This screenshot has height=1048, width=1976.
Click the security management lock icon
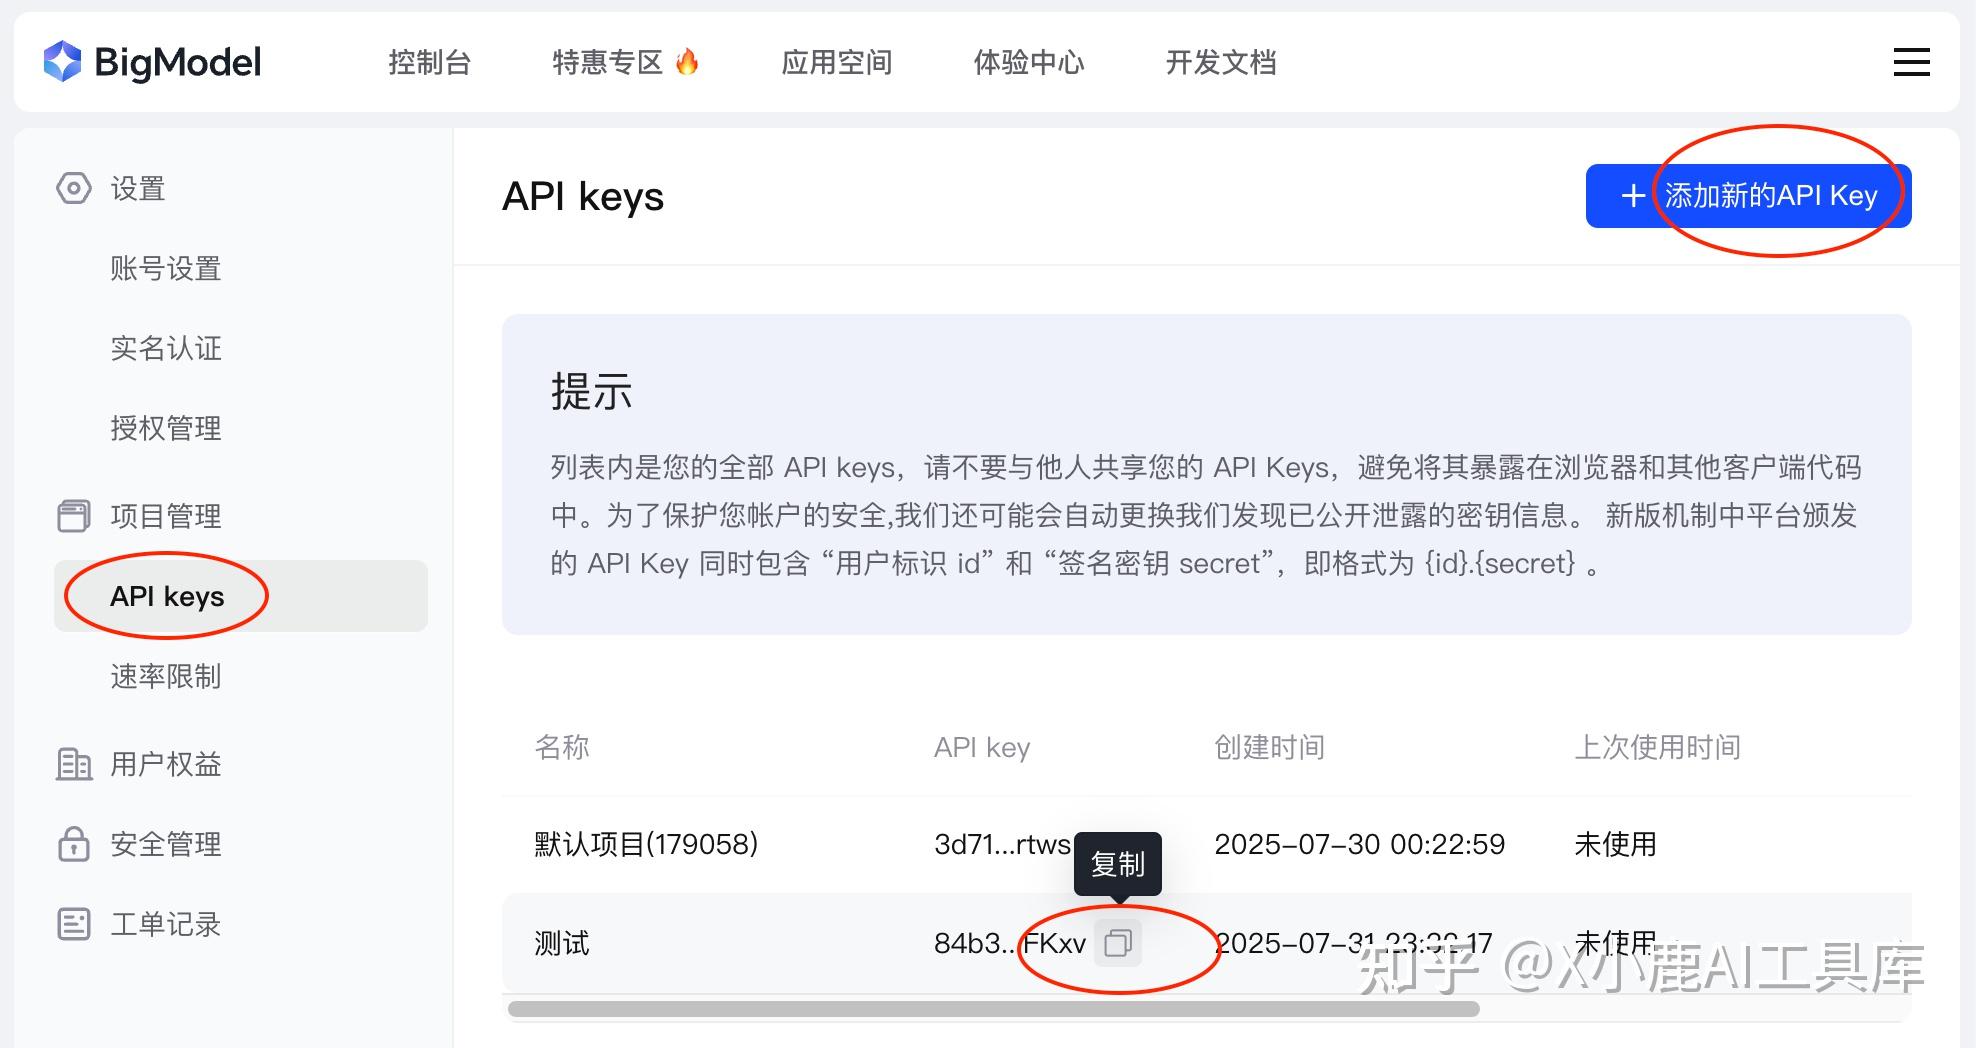(73, 844)
